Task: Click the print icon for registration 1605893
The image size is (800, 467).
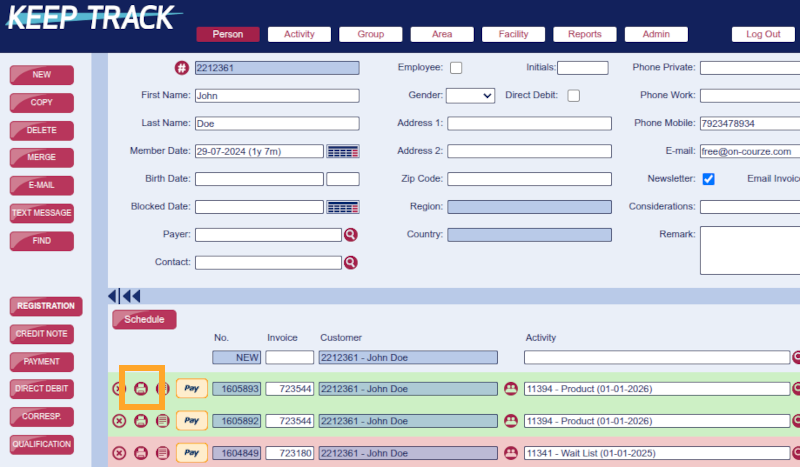Action: click(x=141, y=388)
